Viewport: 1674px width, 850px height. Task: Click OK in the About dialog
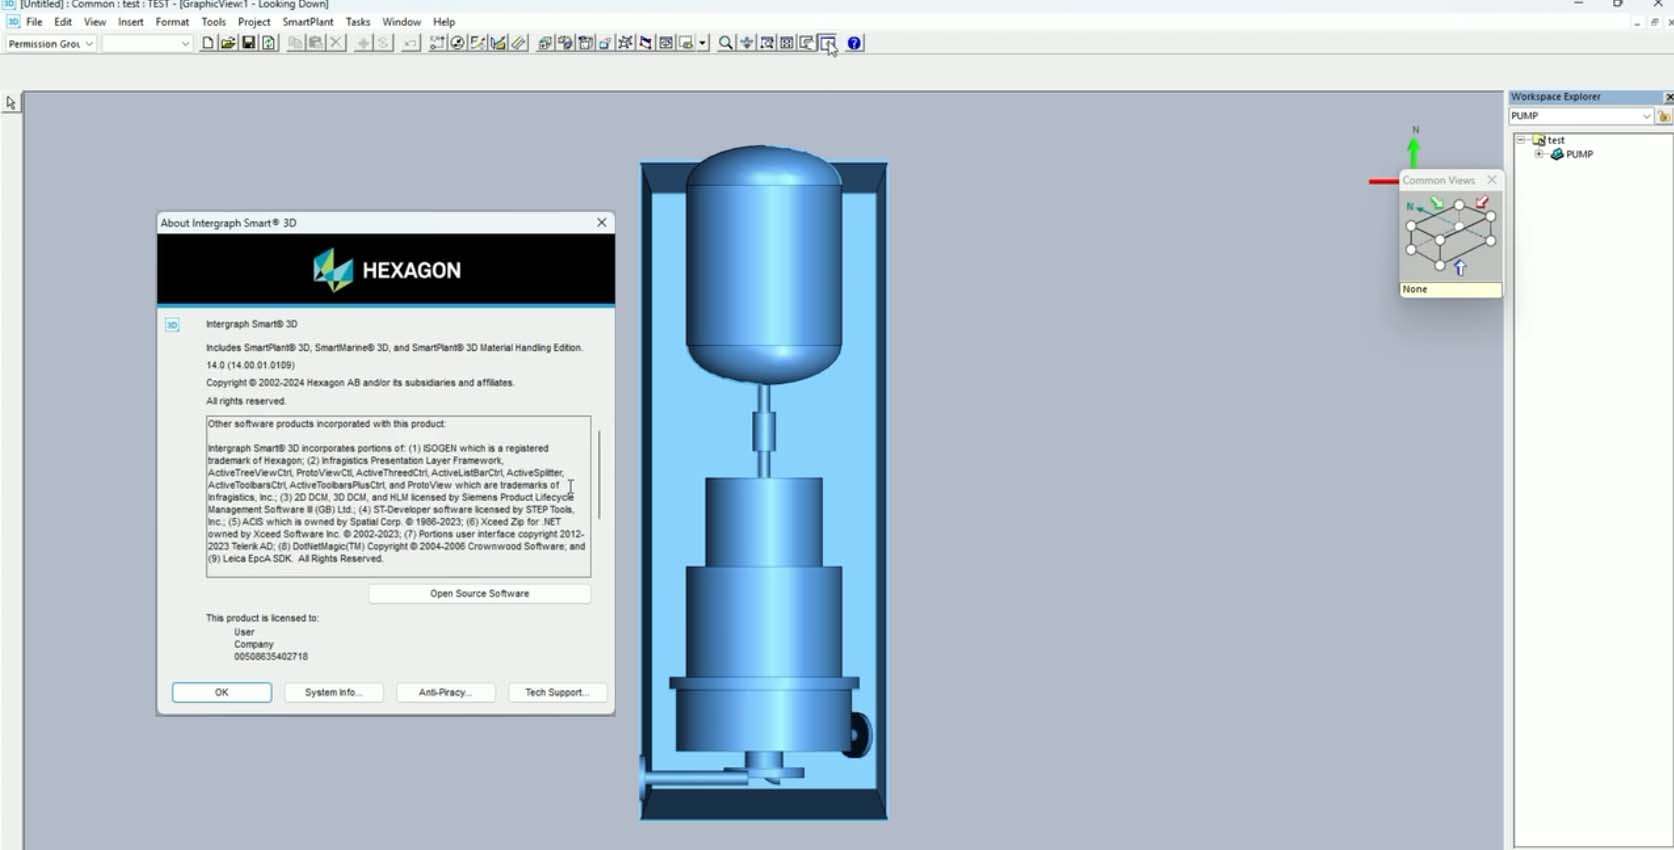point(221,692)
